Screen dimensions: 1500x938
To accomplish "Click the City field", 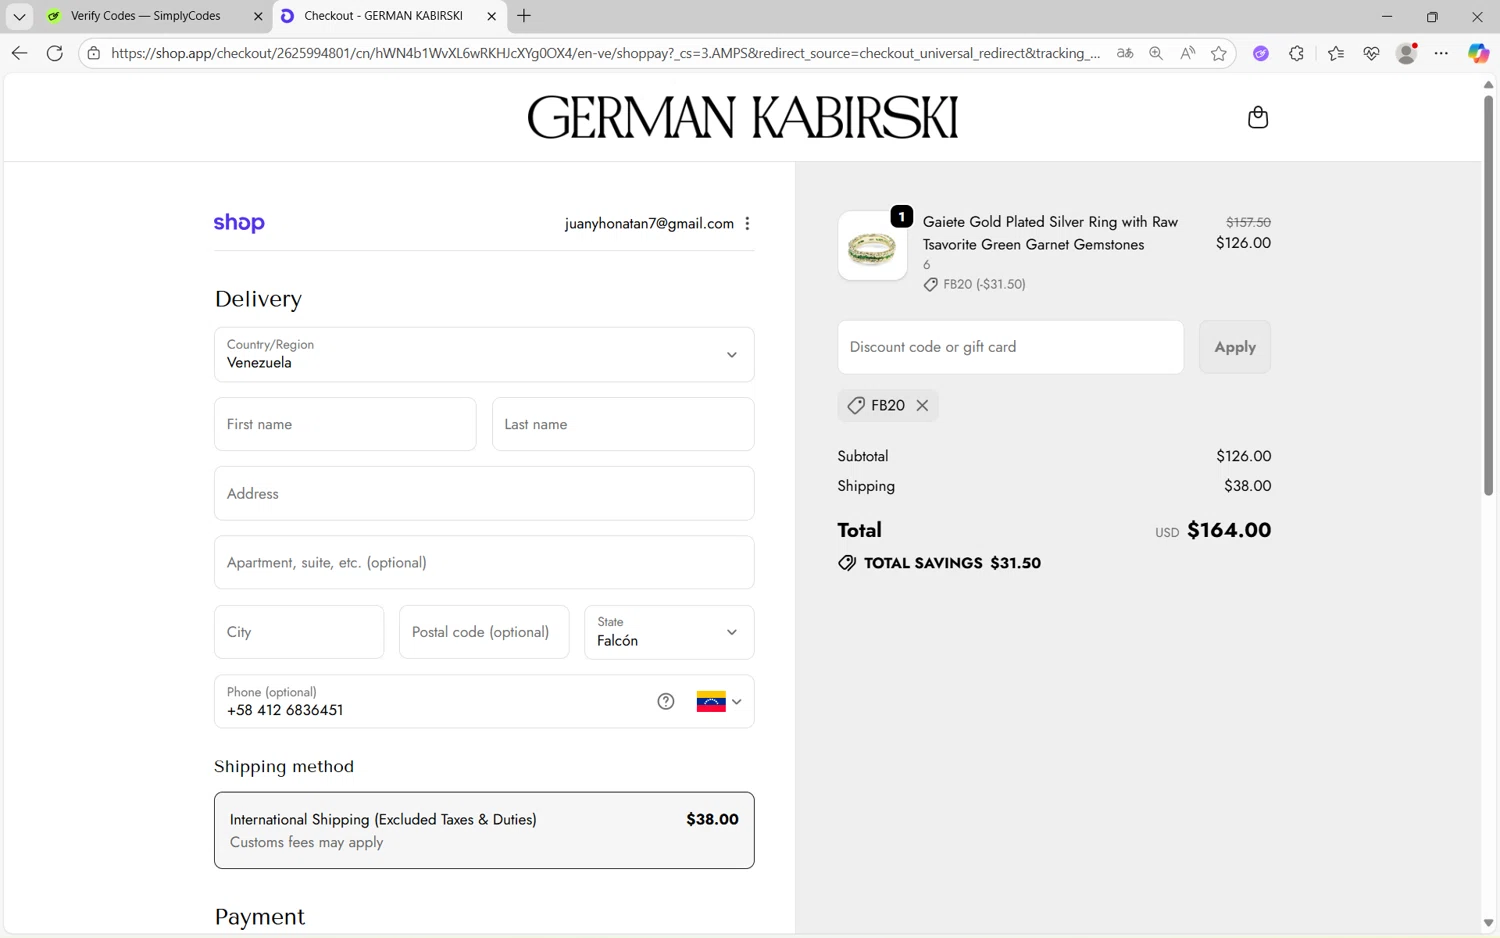I will click(x=299, y=632).
